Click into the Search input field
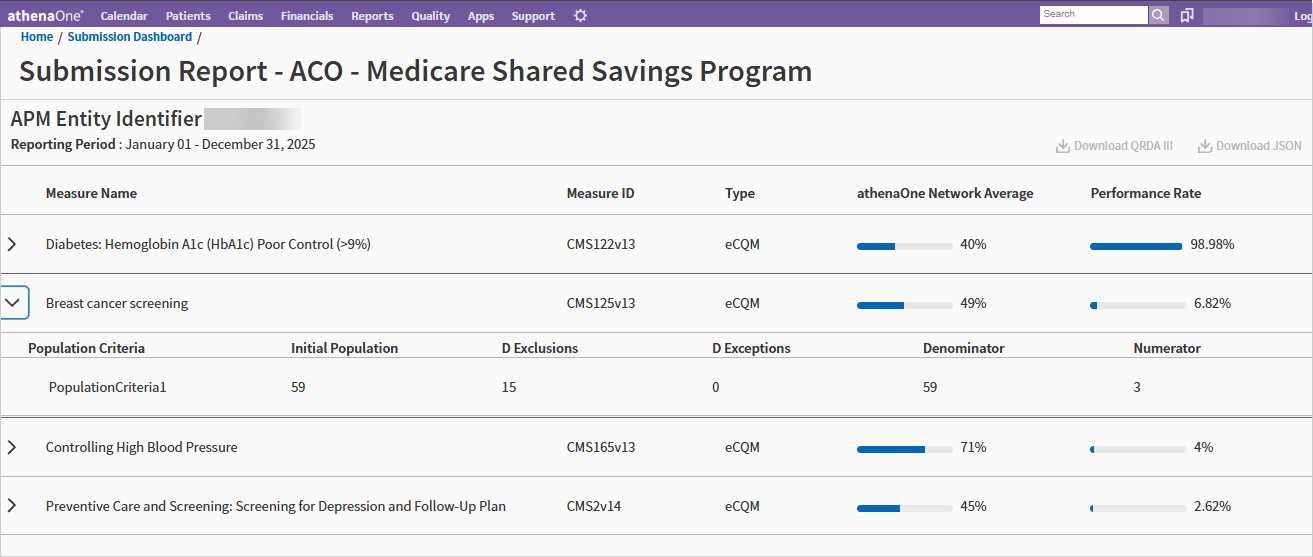 (x=1093, y=15)
